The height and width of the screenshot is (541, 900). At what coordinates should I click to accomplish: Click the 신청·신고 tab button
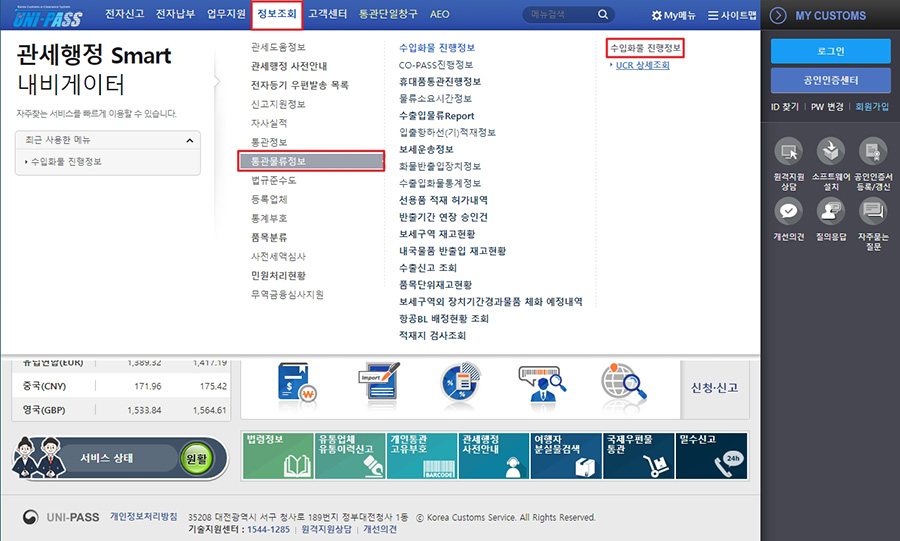click(x=715, y=388)
